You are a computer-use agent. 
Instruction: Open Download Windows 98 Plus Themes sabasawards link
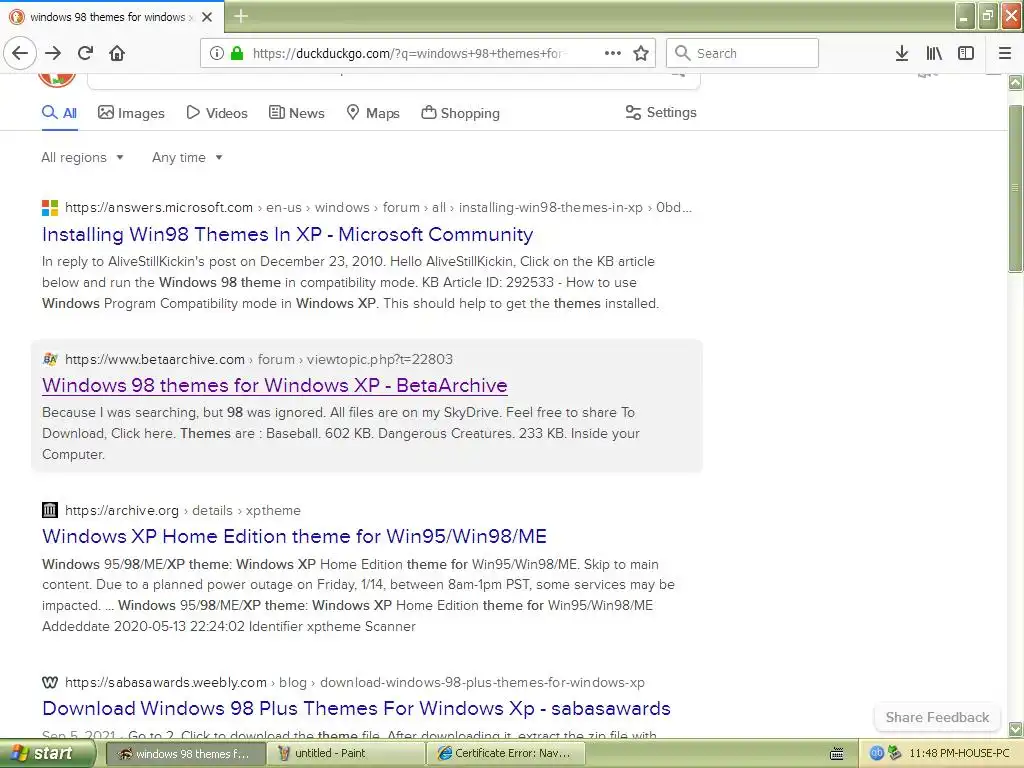point(356,709)
